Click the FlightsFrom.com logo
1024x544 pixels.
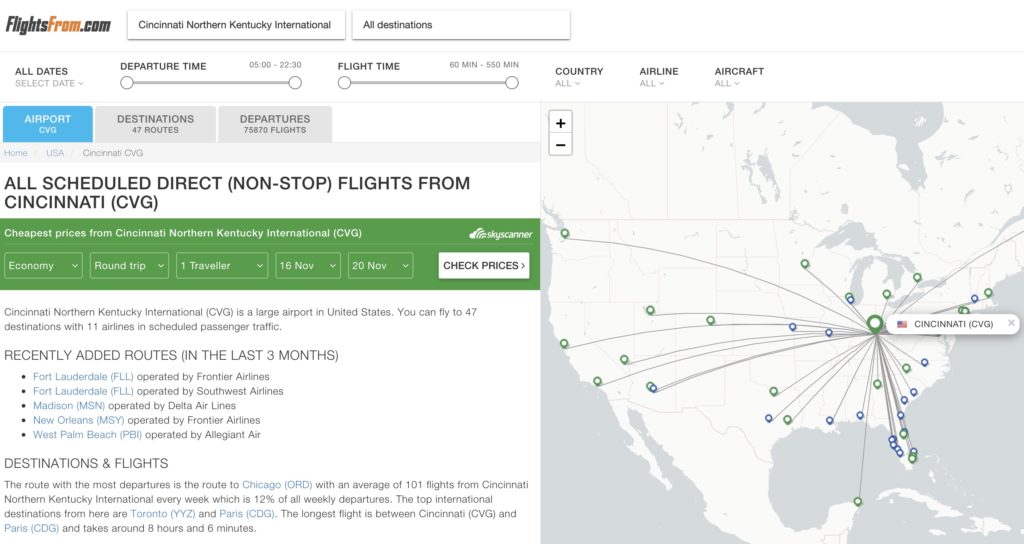coord(58,25)
